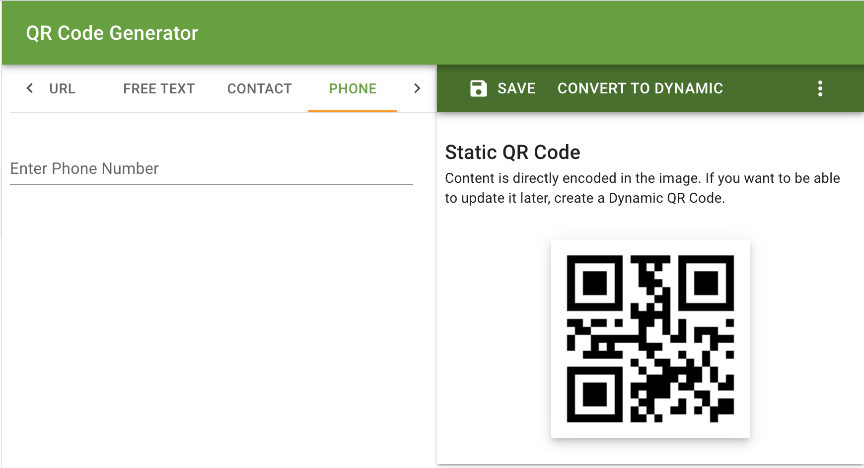Screen dimensions: 864x468
Task: Choose the Phone tab
Action: (353, 88)
